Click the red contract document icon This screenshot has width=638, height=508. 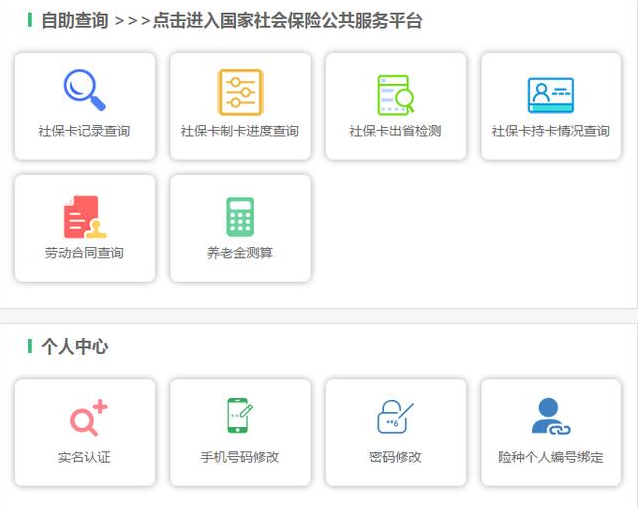[84, 217]
